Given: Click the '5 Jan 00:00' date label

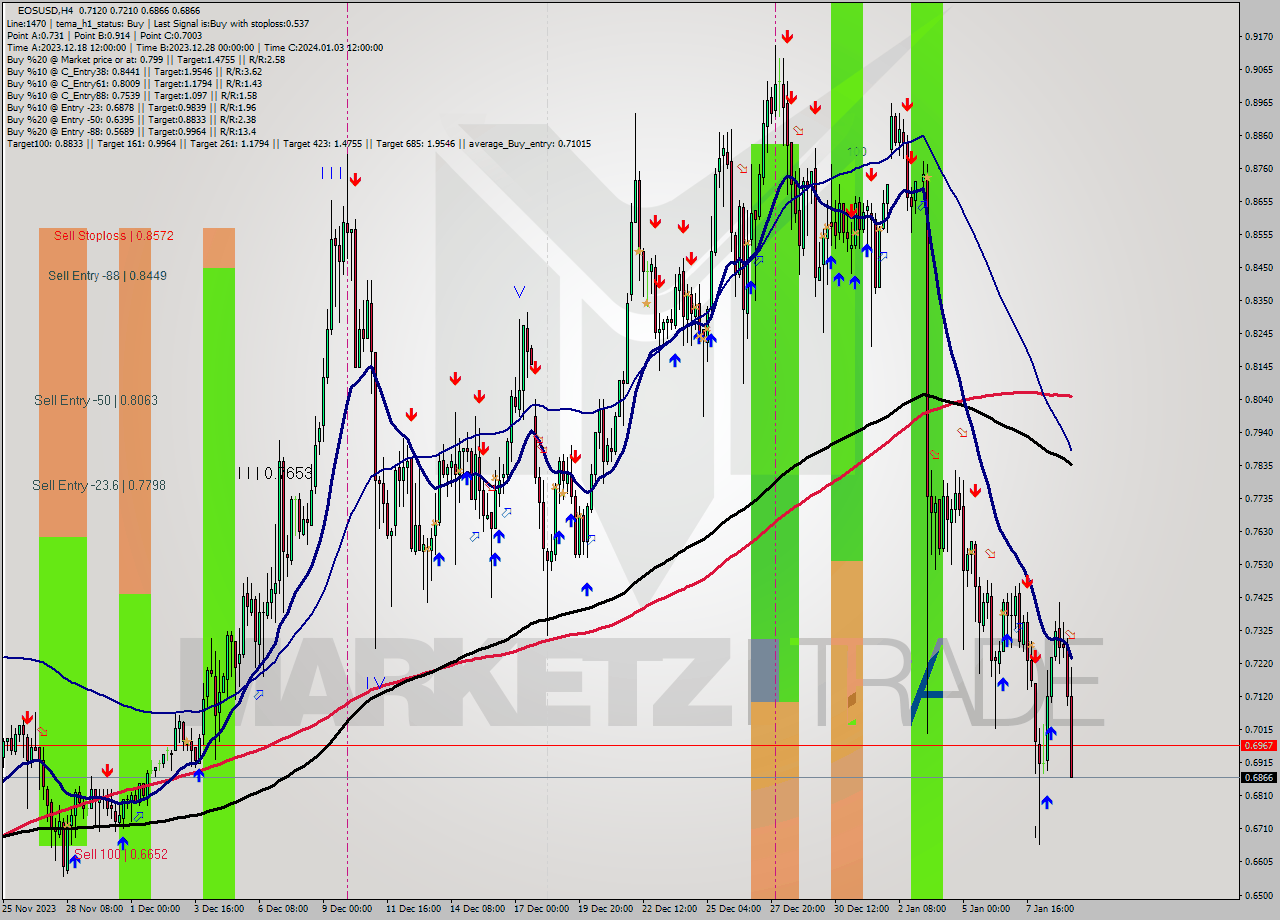Looking at the screenshot, I should [x=987, y=909].
